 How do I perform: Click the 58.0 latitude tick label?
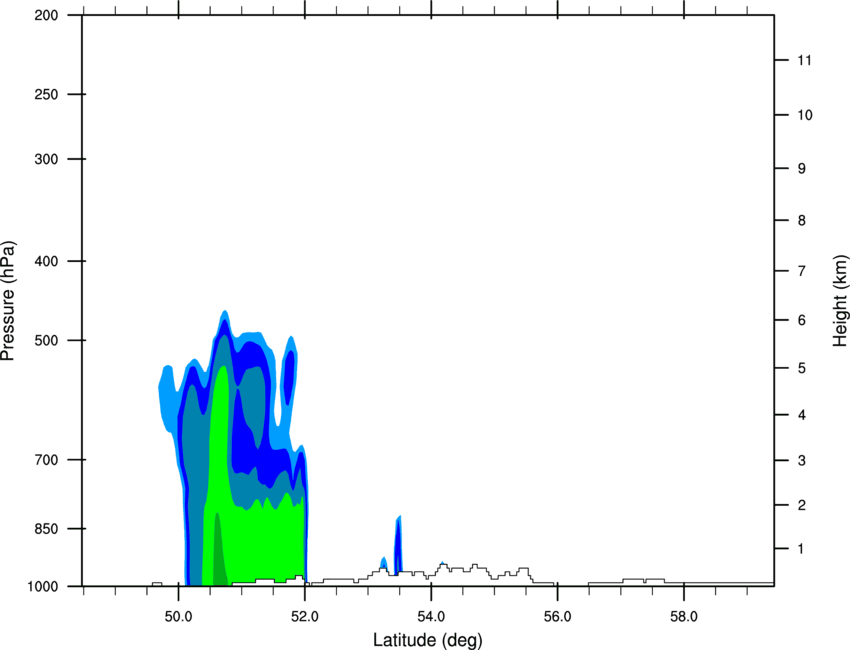click(x=684, y=617)
